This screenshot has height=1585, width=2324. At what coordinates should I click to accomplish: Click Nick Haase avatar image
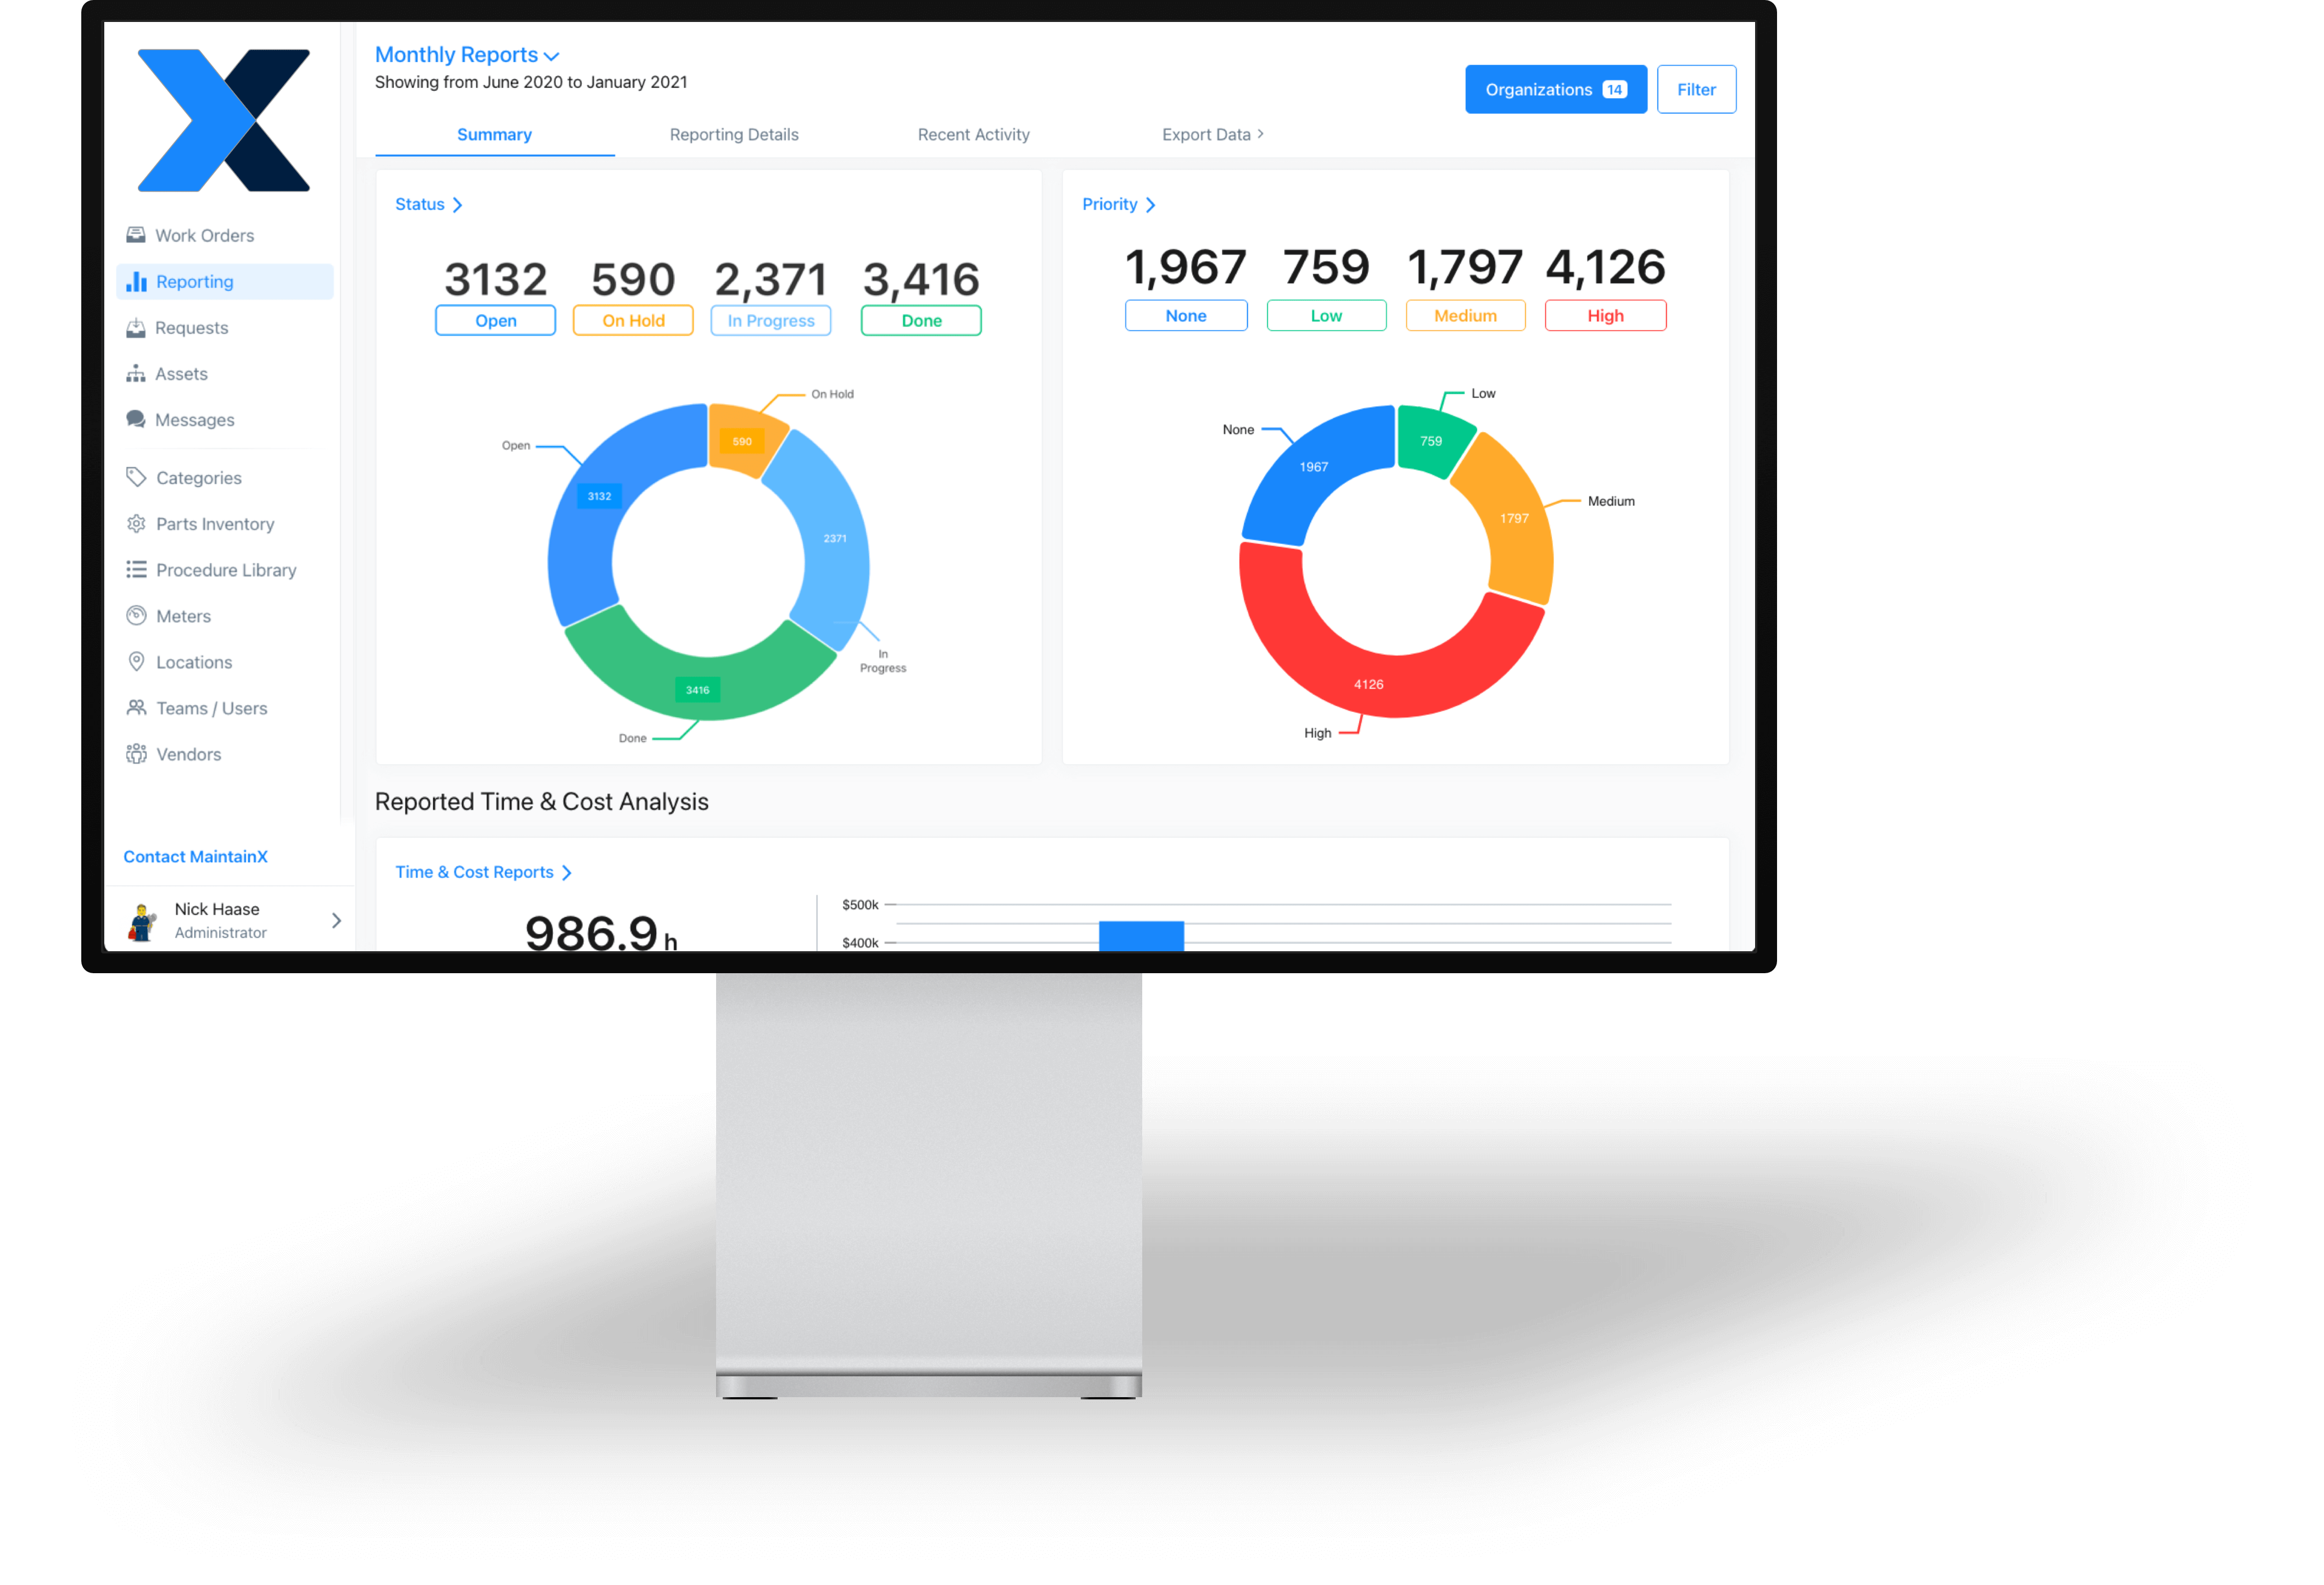point(142,921)
